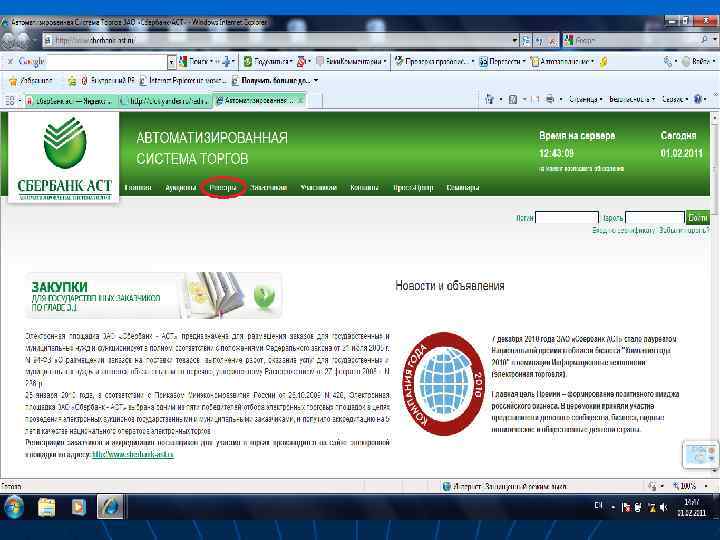Viewport: 720px width, 540px height.
Task: Click the Поделиться toolbar button
Action: (x=268, y=61)
